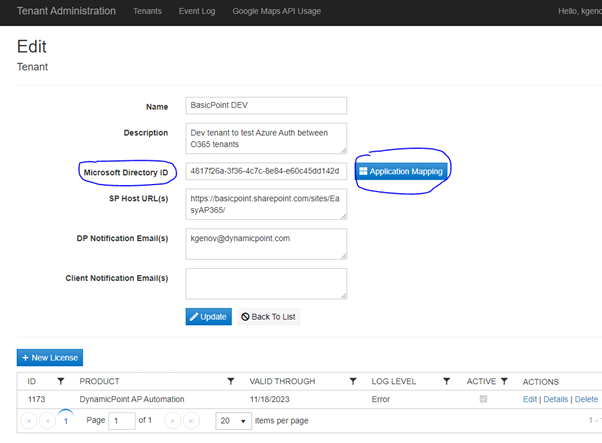Click Back To List button

pyautogui.click(x=268, y=317)
